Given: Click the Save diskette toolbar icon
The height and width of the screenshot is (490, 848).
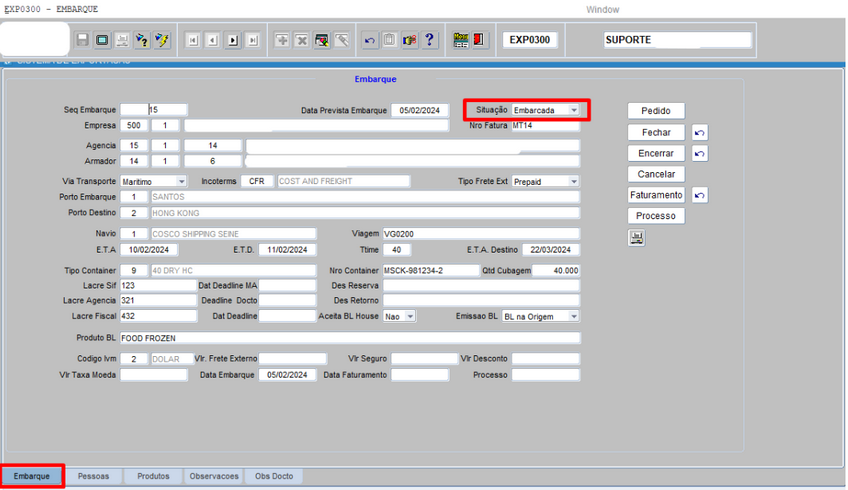Looking at the screenshot, I should click(x=83, y=40).
